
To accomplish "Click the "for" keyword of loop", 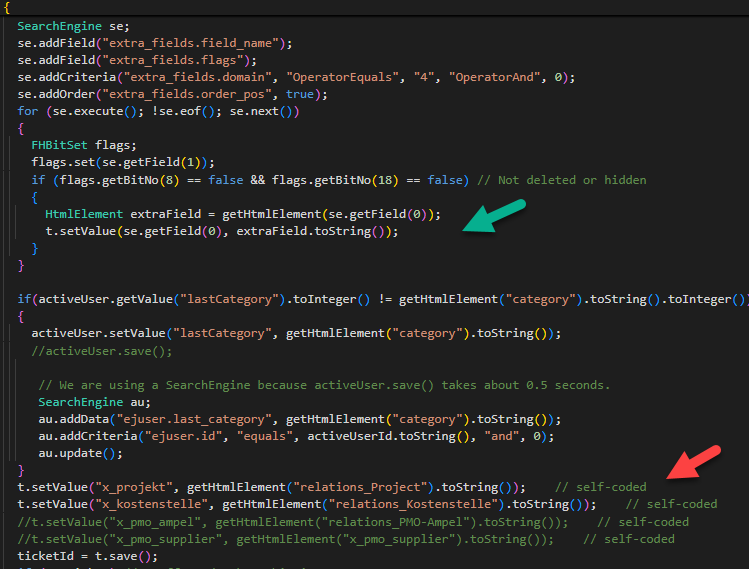I will [x=28, y=111].
